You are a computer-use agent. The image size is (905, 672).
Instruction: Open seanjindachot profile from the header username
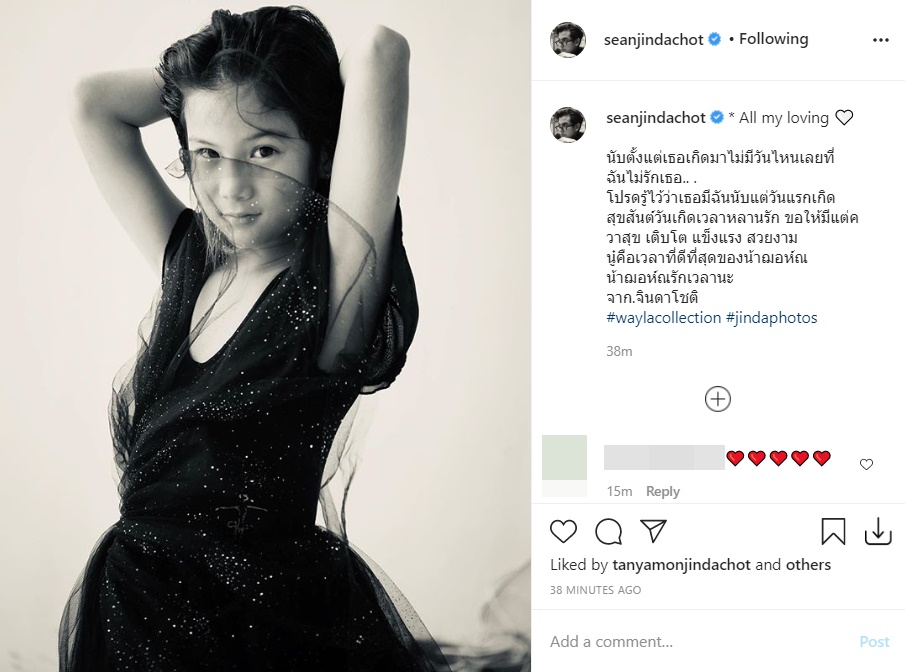point(654,40)
